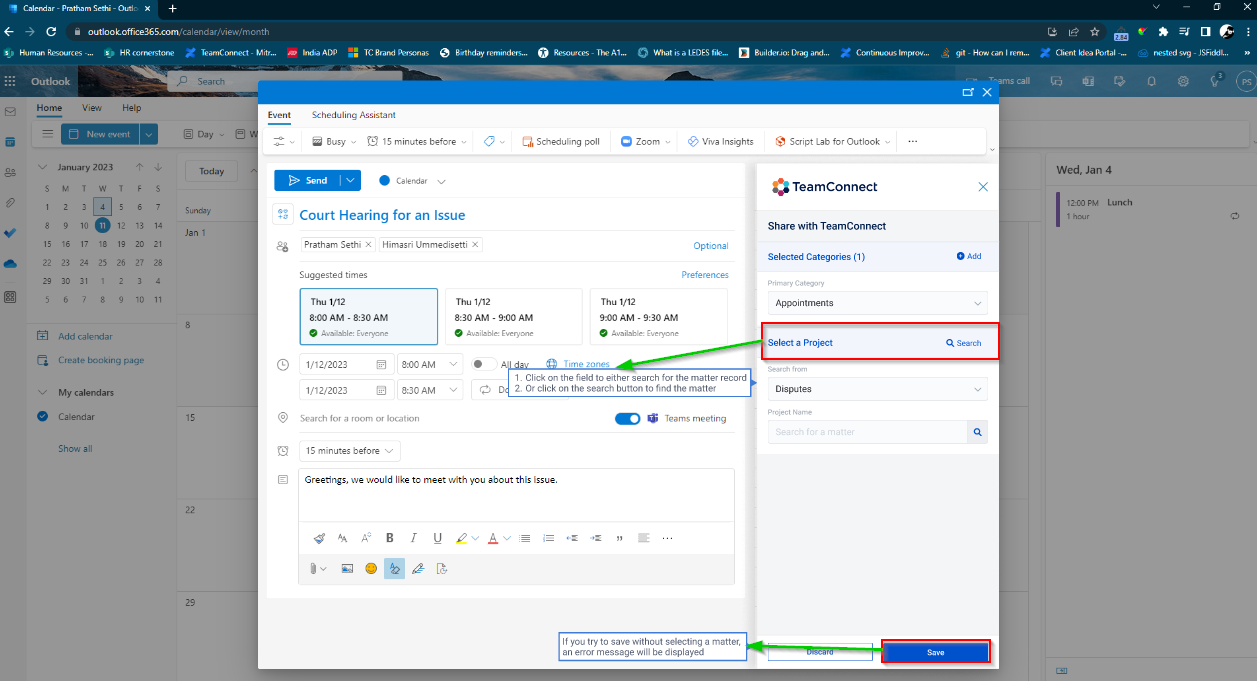Go to previous month in mini calendar
This screenshot has height=681, width=1257.
pyautogui.click(x=140, y=167)
